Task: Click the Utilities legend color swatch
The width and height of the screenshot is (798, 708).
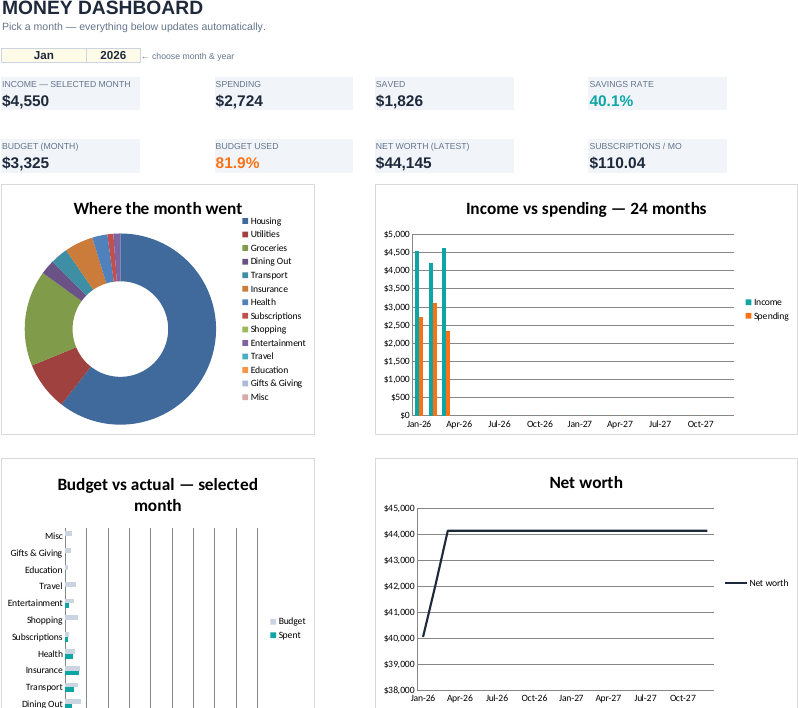Action: coord(245,234)
